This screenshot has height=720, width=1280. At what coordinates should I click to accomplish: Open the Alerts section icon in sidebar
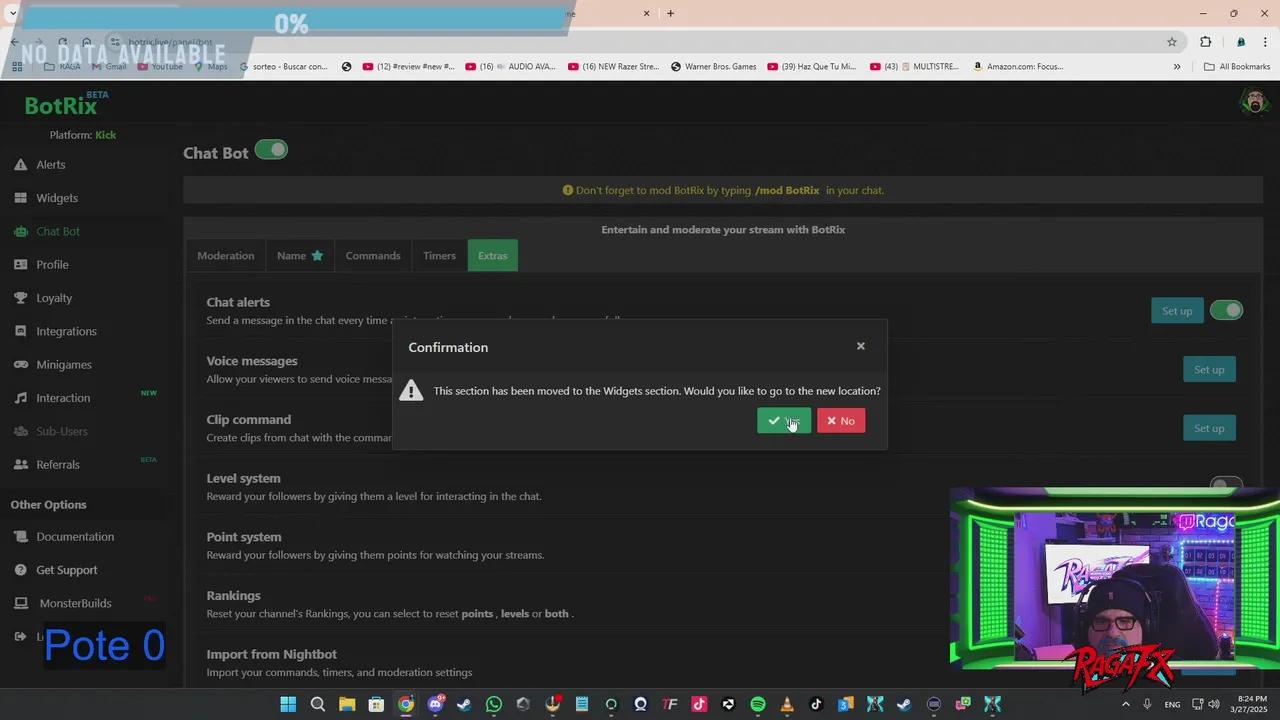tap(20, 165)
